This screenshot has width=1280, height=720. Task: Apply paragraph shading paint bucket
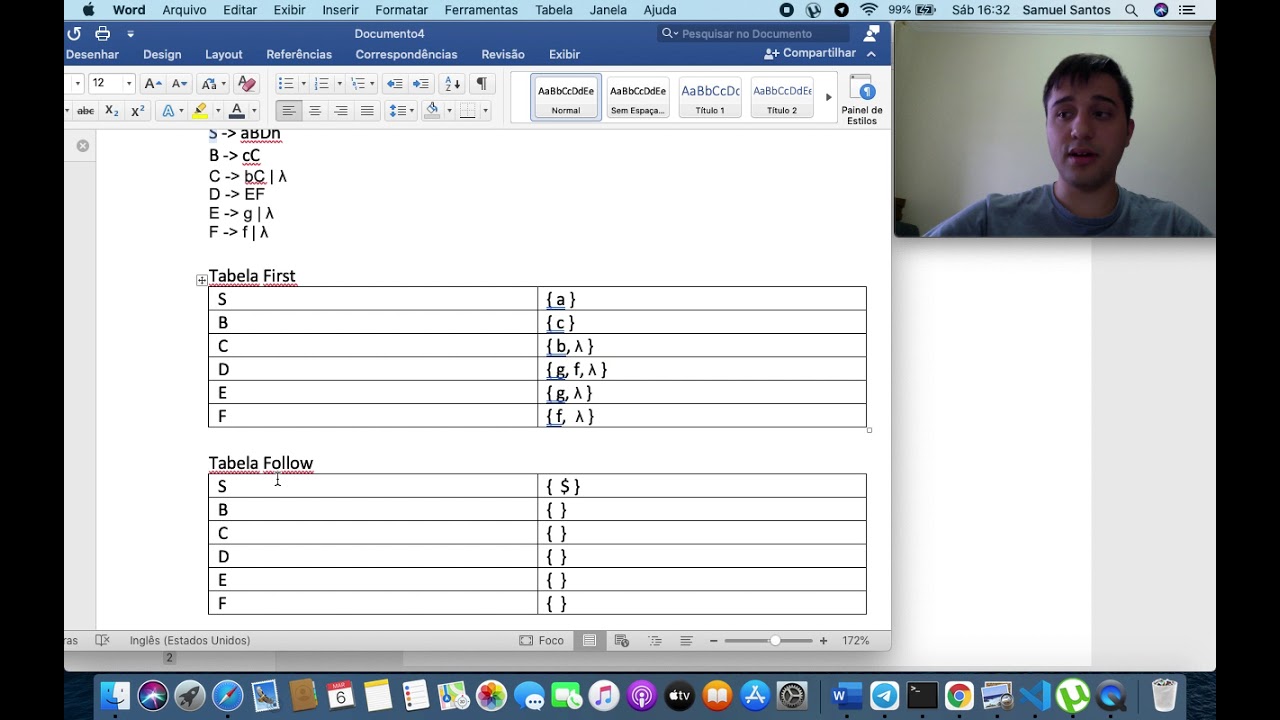tap(432, 110)
